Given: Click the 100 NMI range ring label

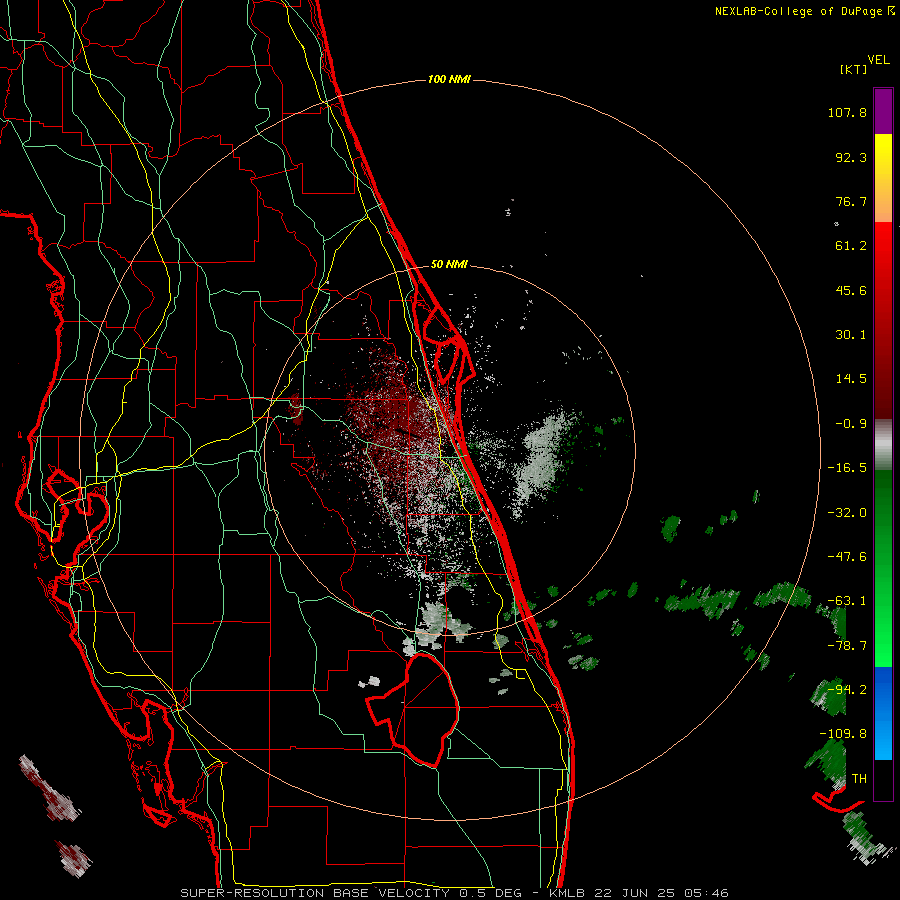Looking at the screenshot, I should click(x=449, y=79).
